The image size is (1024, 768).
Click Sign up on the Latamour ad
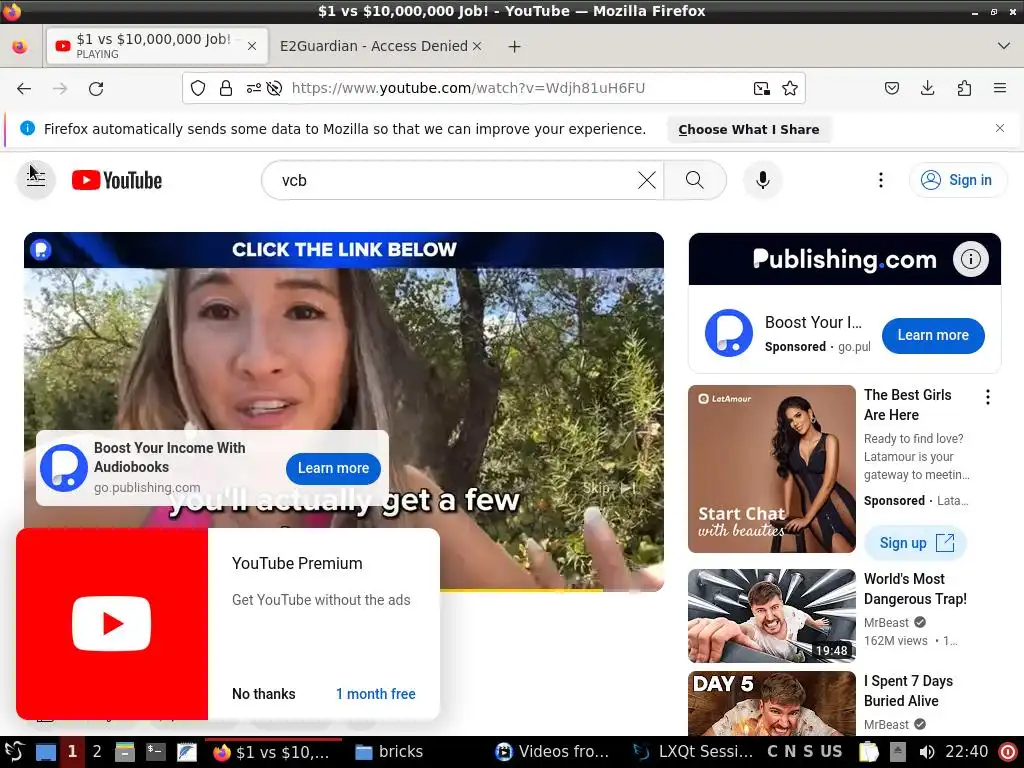click(x=915, y=543)
